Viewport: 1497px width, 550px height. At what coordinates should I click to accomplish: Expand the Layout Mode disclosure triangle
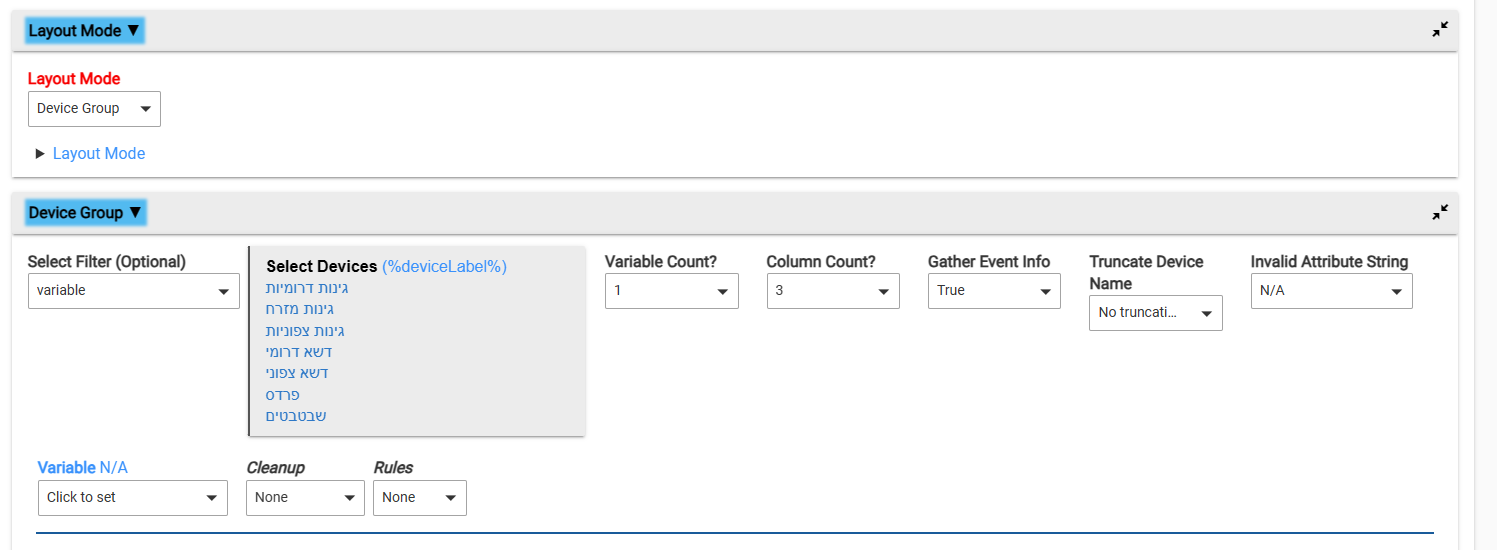click(x=40, y=153)
